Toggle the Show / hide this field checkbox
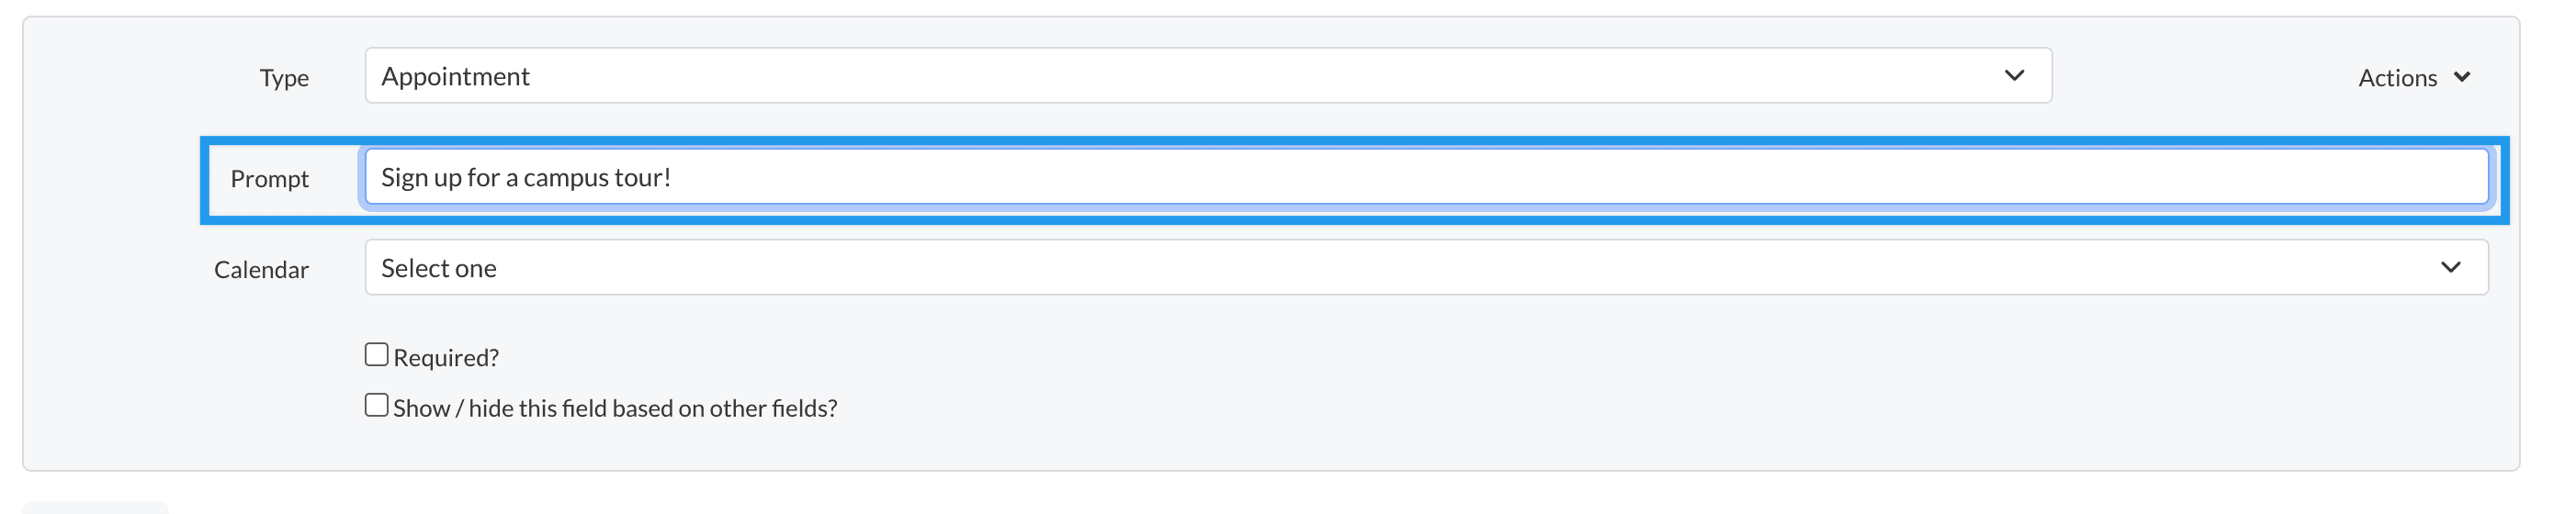Viewport: 2576px width, 514px height. click(376, 405)
